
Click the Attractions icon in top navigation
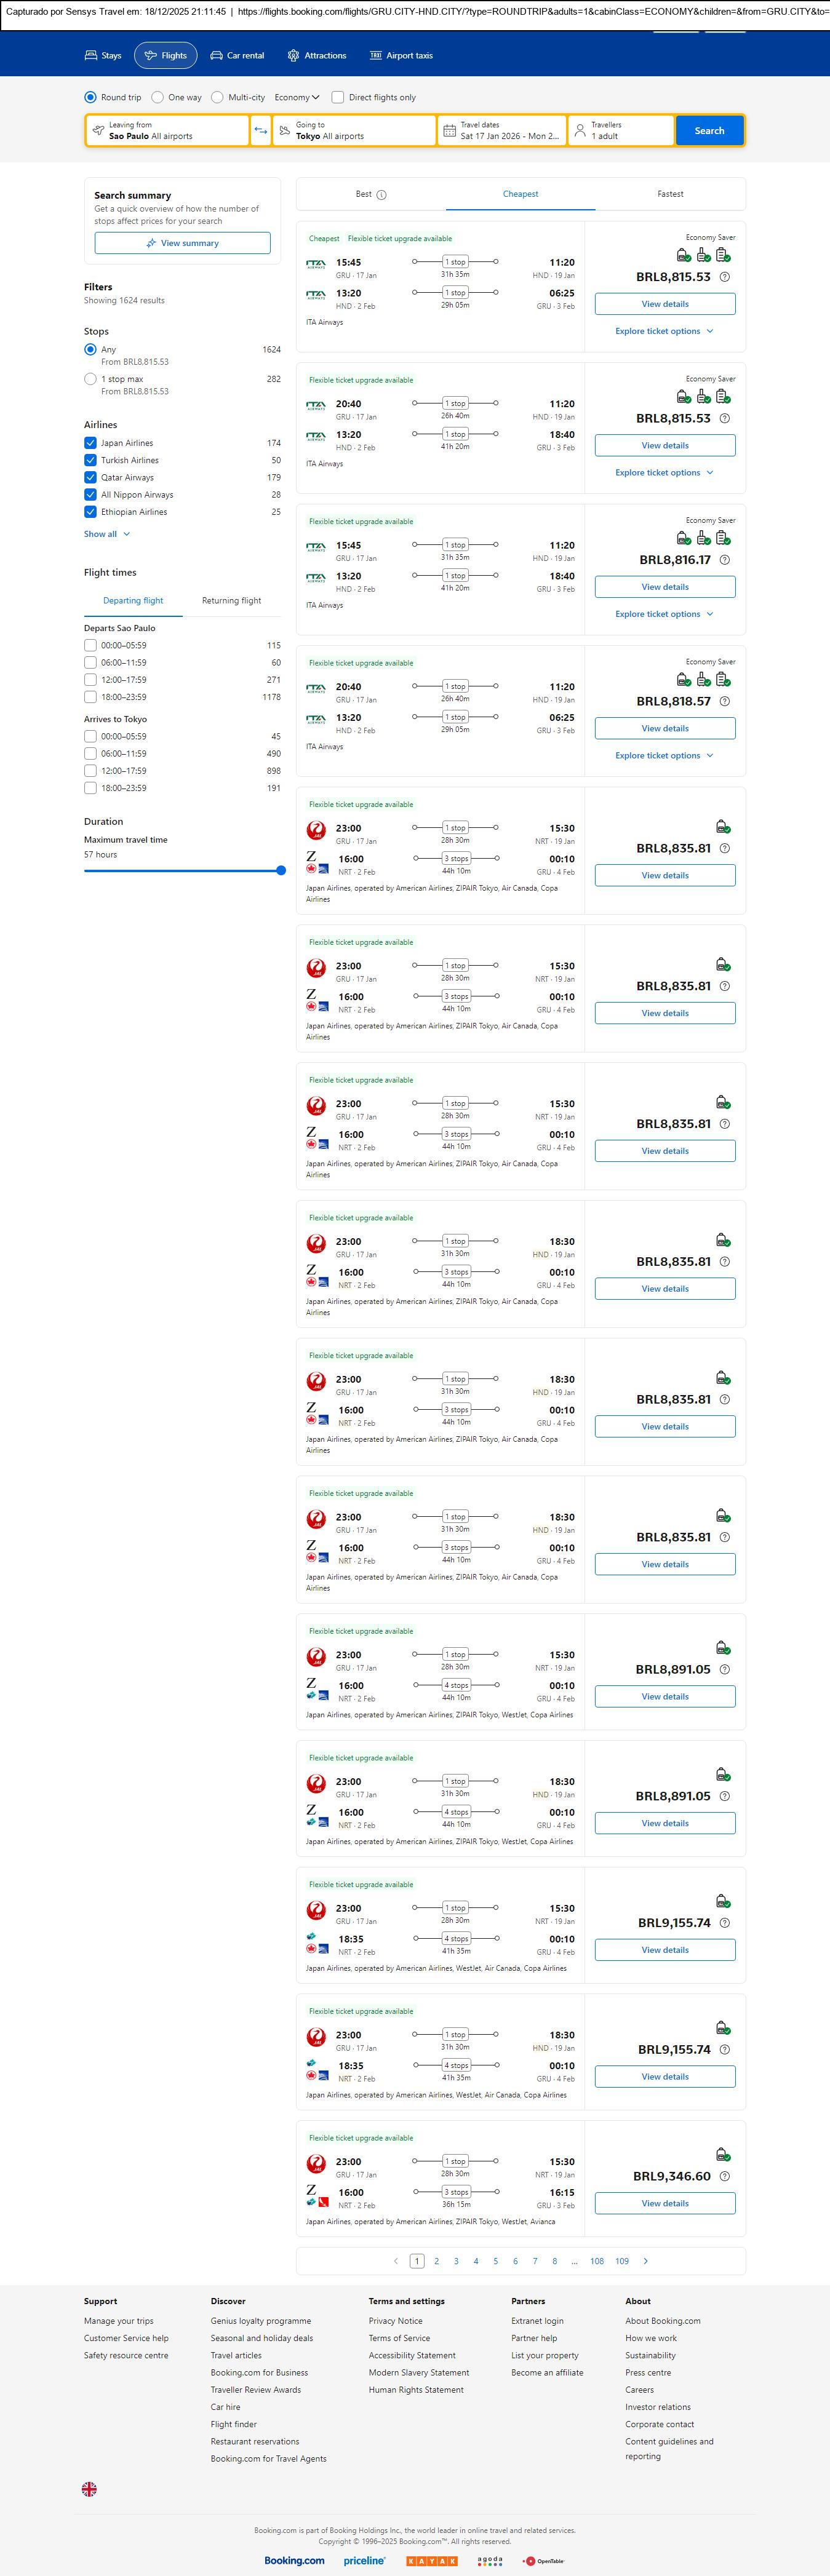(293, 56)
